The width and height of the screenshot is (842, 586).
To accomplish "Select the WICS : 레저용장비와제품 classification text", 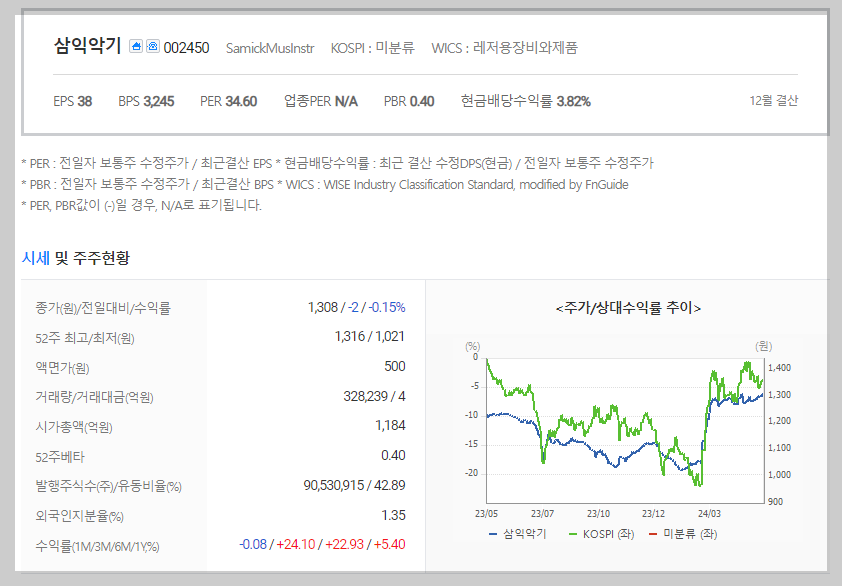I will pos(504,48).
